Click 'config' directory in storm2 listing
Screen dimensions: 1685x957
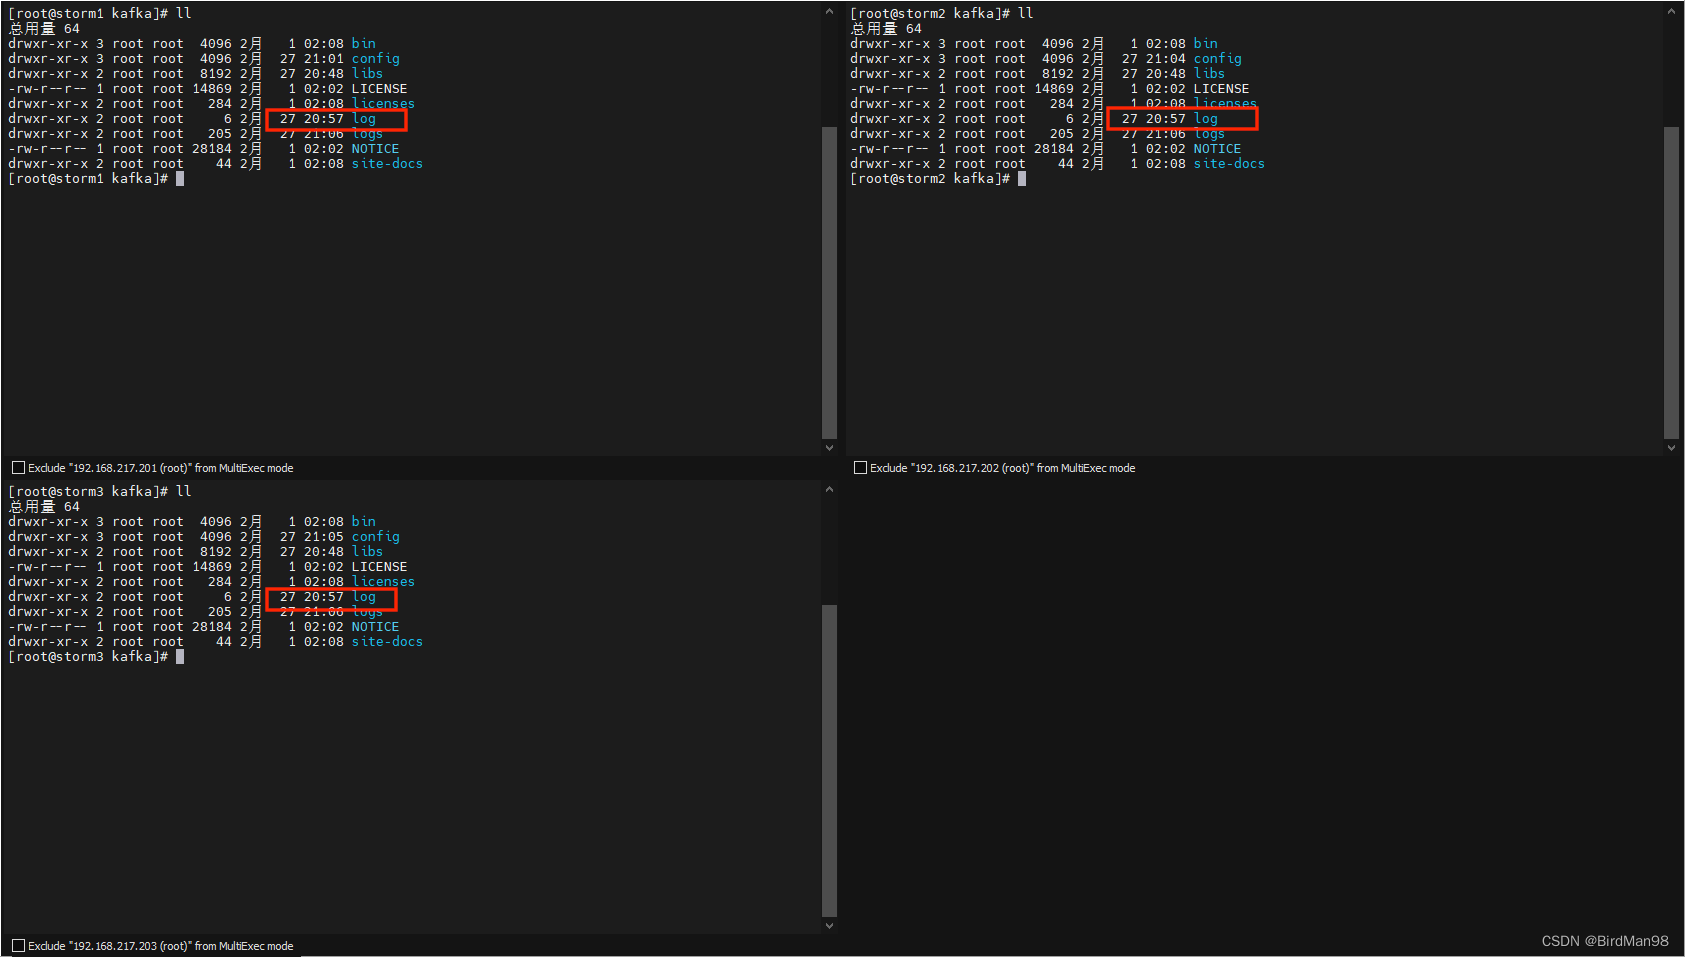click(x=1218, y=59)
